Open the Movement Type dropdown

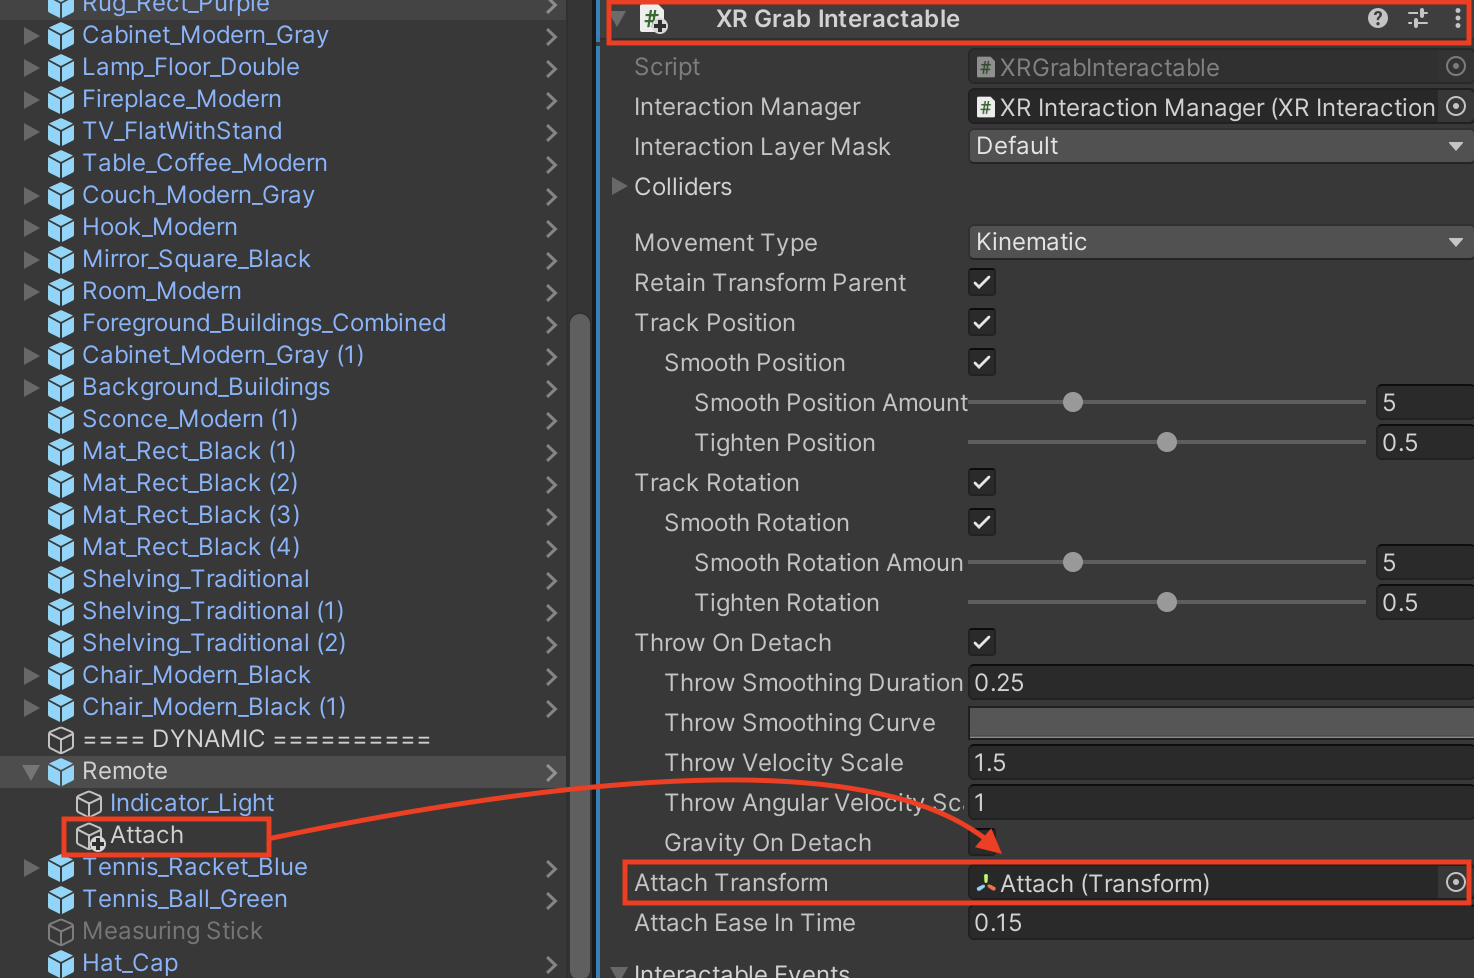click(x=1218, y=242)
